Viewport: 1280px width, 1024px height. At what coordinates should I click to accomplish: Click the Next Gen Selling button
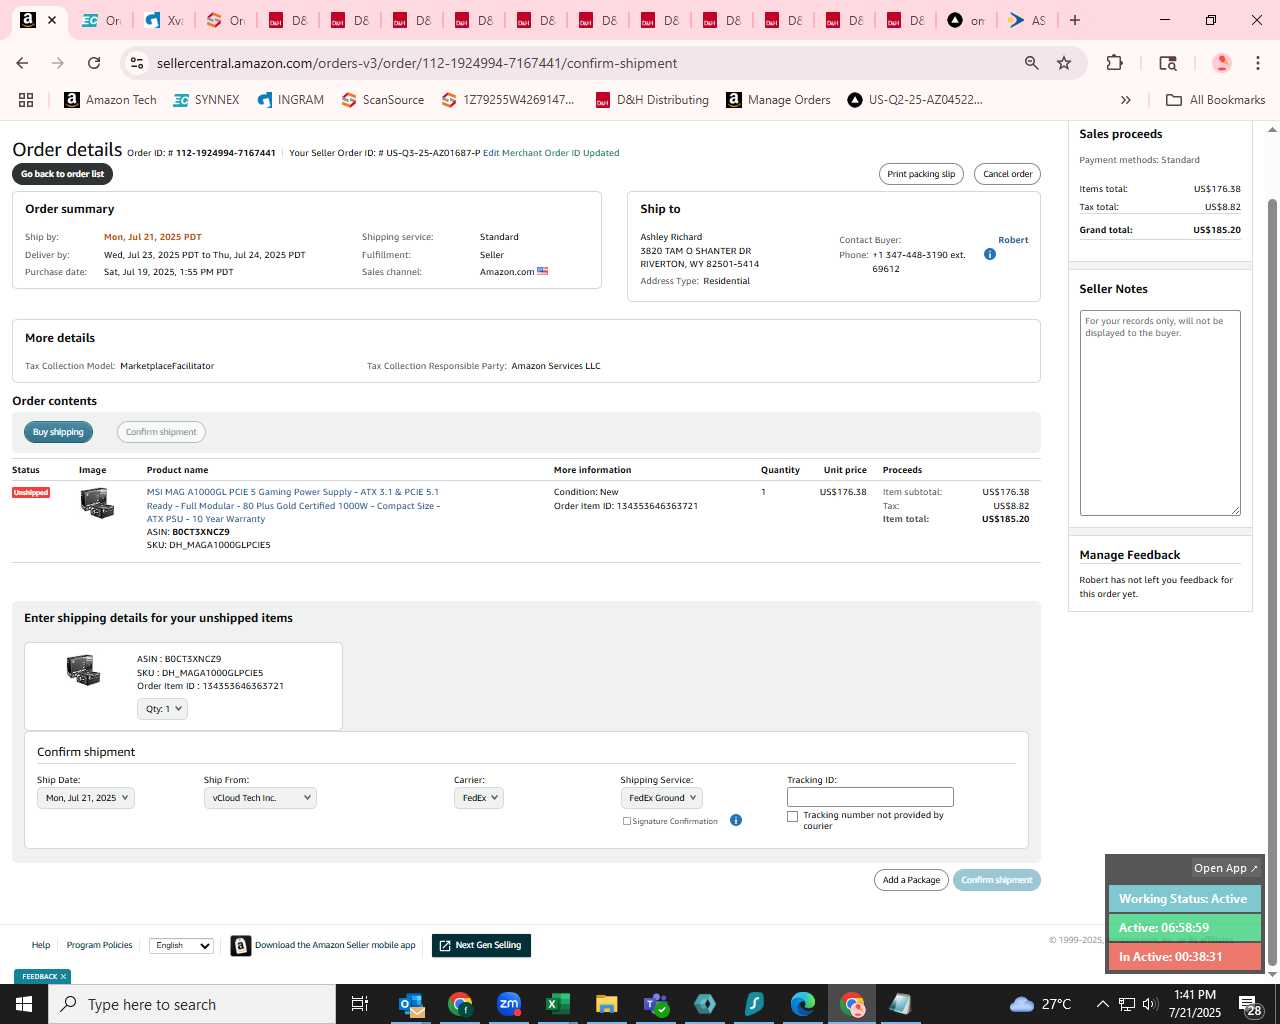[481, 945]
